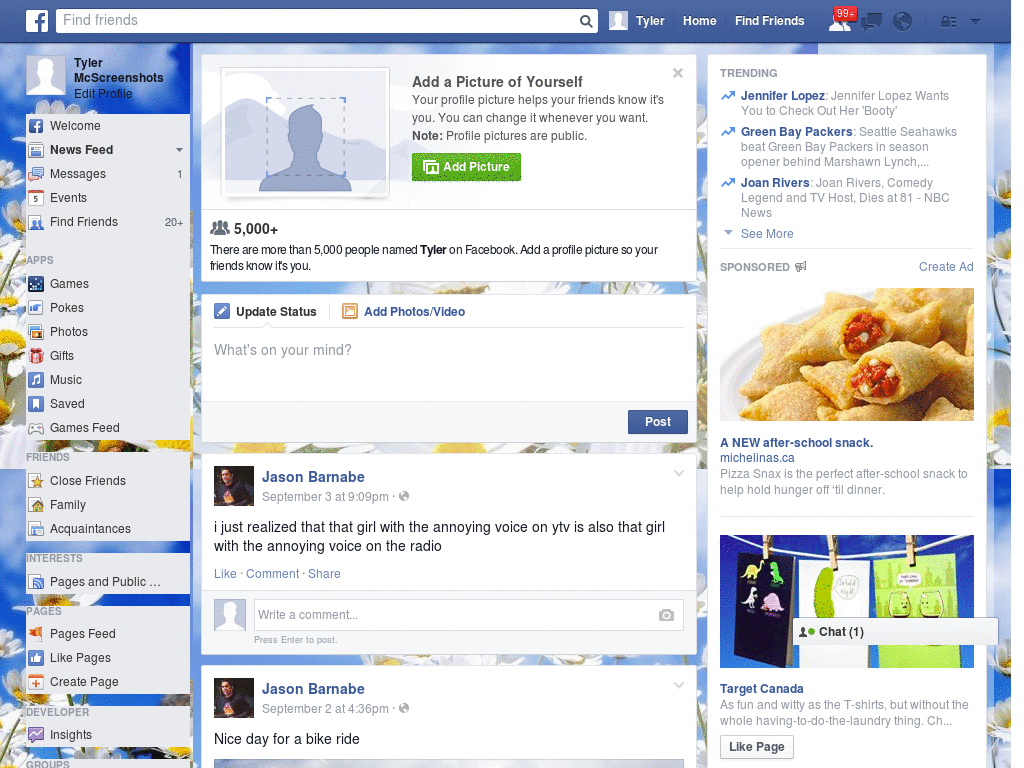The image size is (1024, 768).
Task: Click the Pages Feed icon
Action: [x=37, y=633]
